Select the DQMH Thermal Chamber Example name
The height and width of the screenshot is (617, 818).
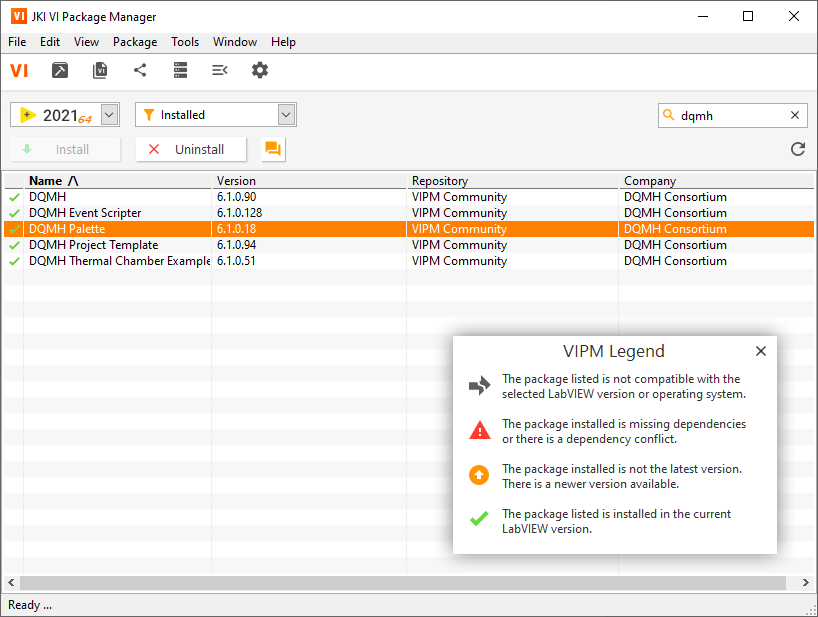pyautogui.click(x=119, y=261)
